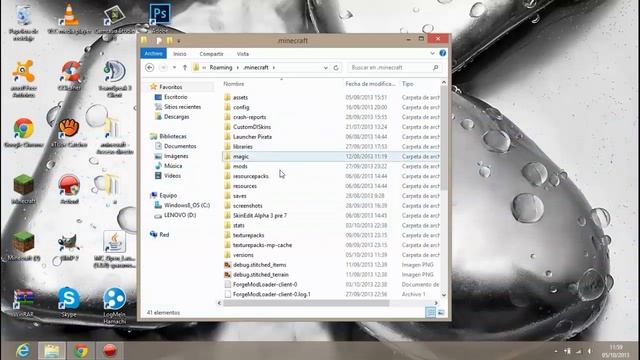640x360 pixels.
Task: Click the Back navigation arrow in Explorer
Action: point(150,68)
